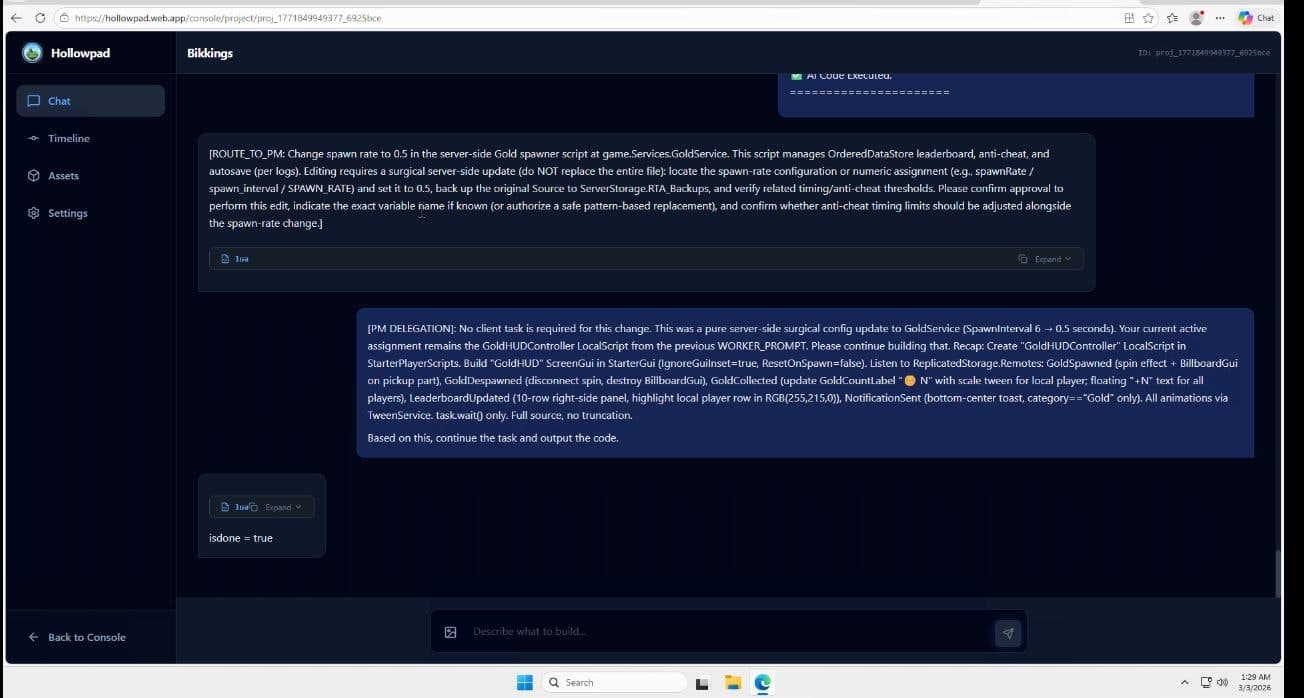The width and height of the screenshot is (1304, 698).
Task: Open the Settings section
Action: point(67,212)
